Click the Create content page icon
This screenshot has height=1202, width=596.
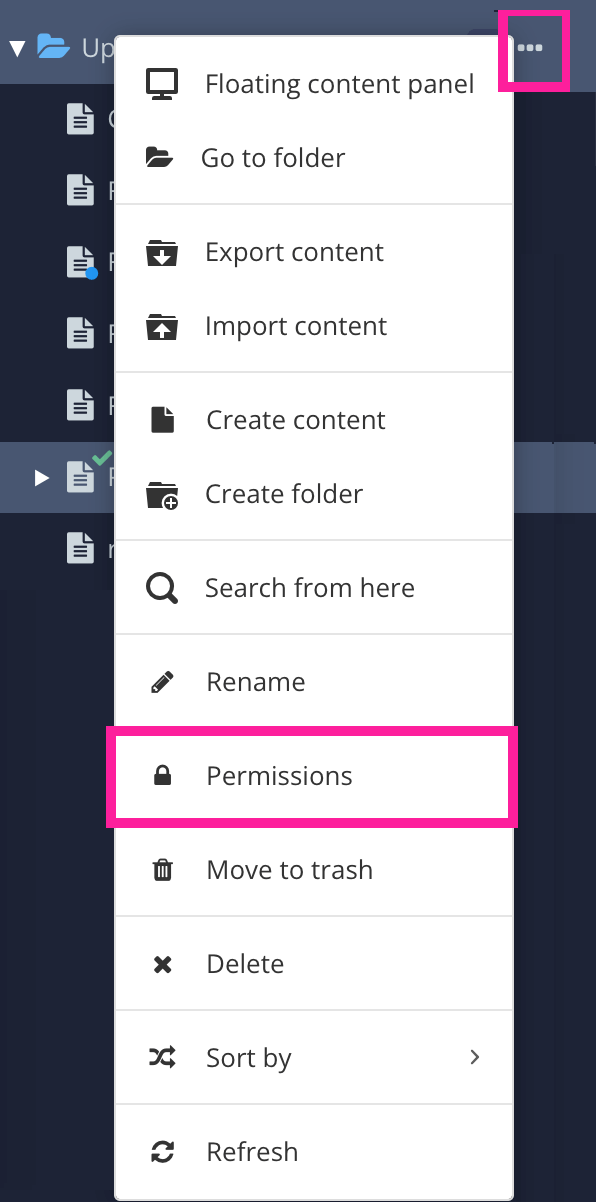click(x=160, y=419)
